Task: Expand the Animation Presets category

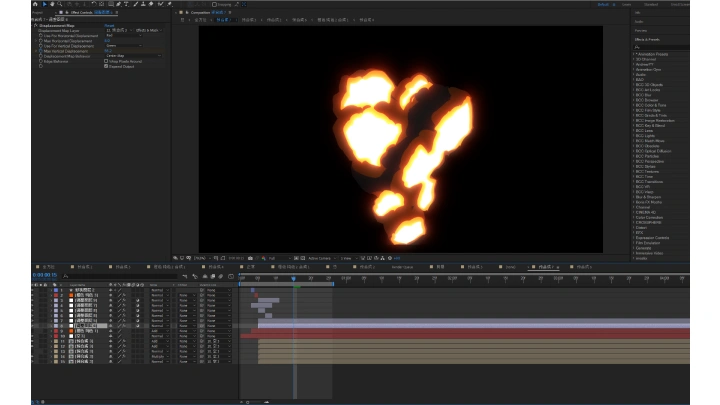Action: pos(634,54)
